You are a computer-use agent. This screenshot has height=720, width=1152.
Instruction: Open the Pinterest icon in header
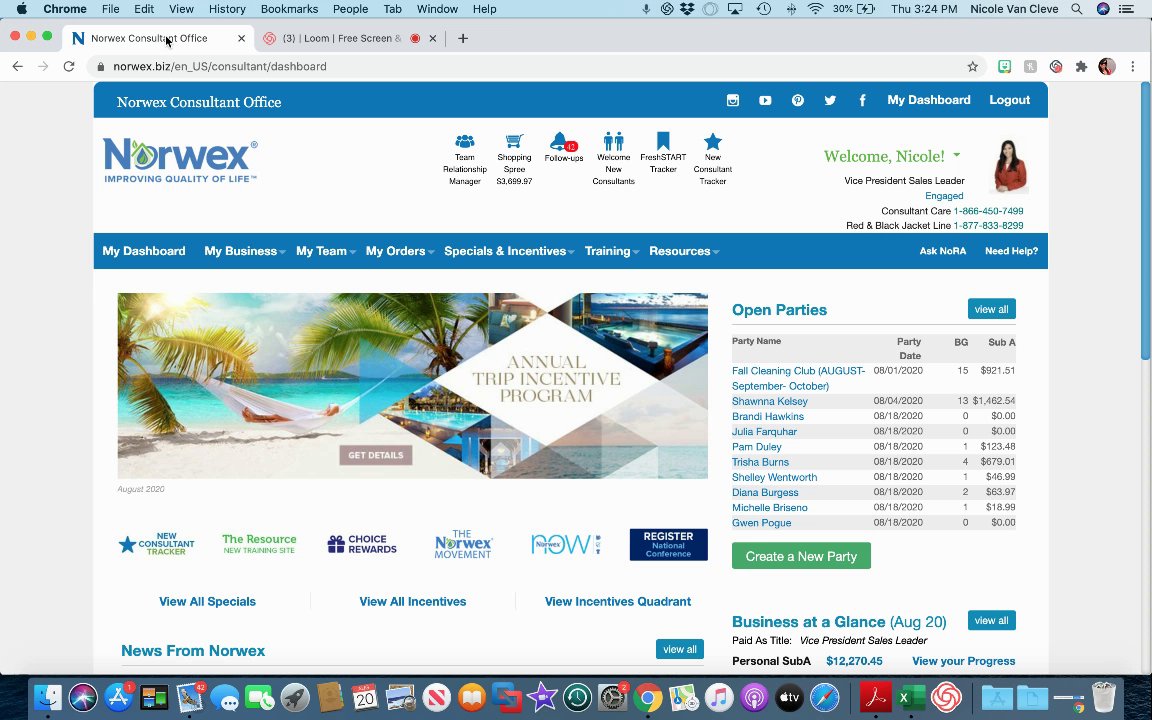[798, 101]
